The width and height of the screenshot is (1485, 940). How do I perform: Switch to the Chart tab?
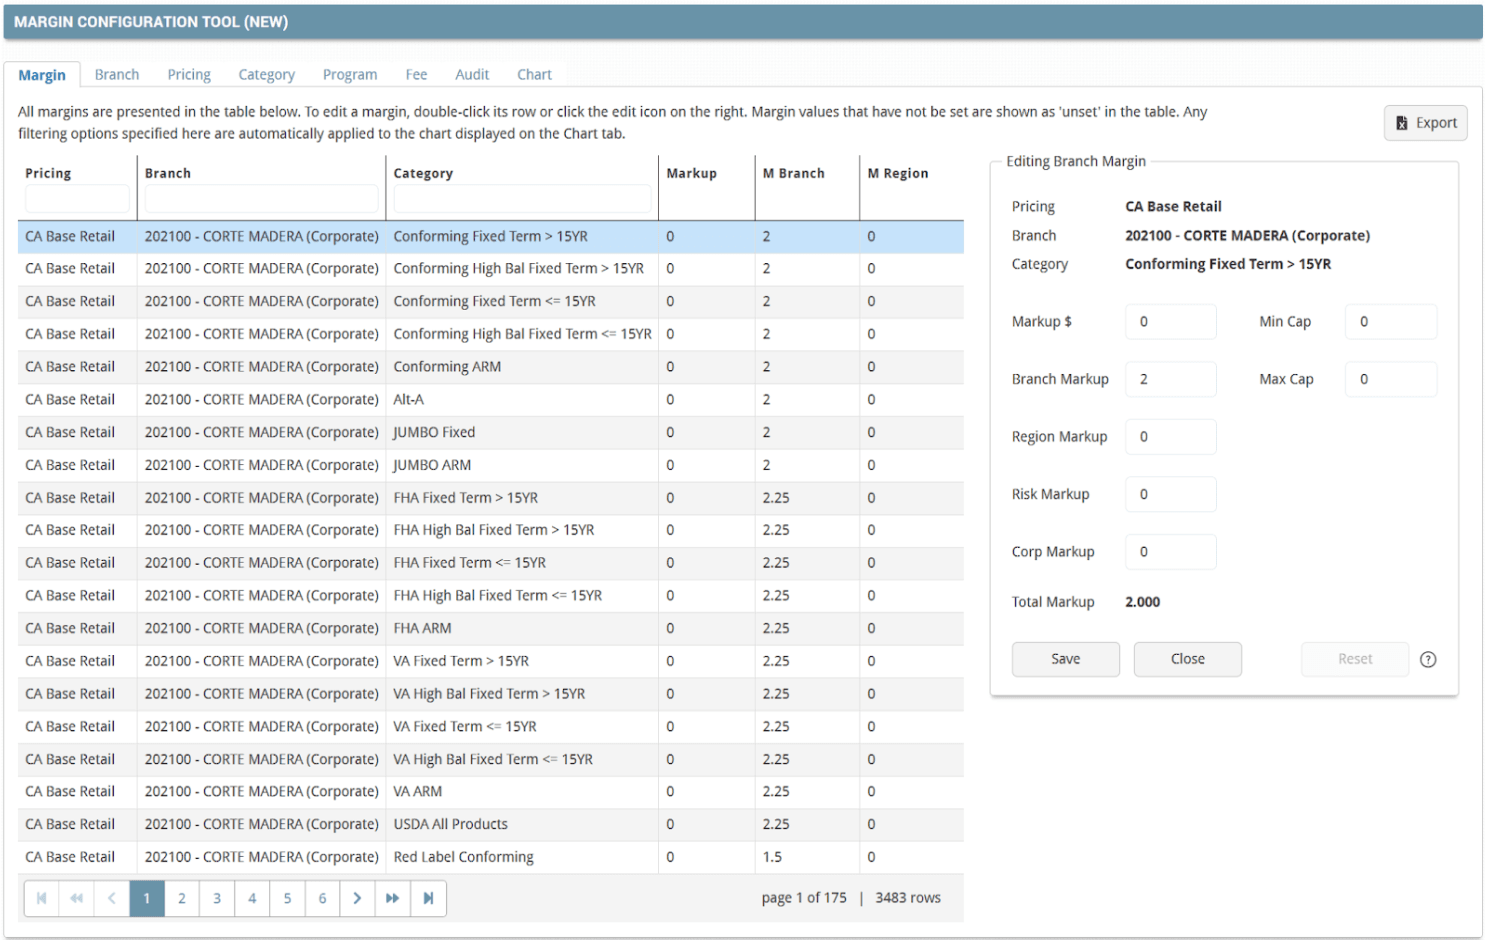tap(534, 74)
